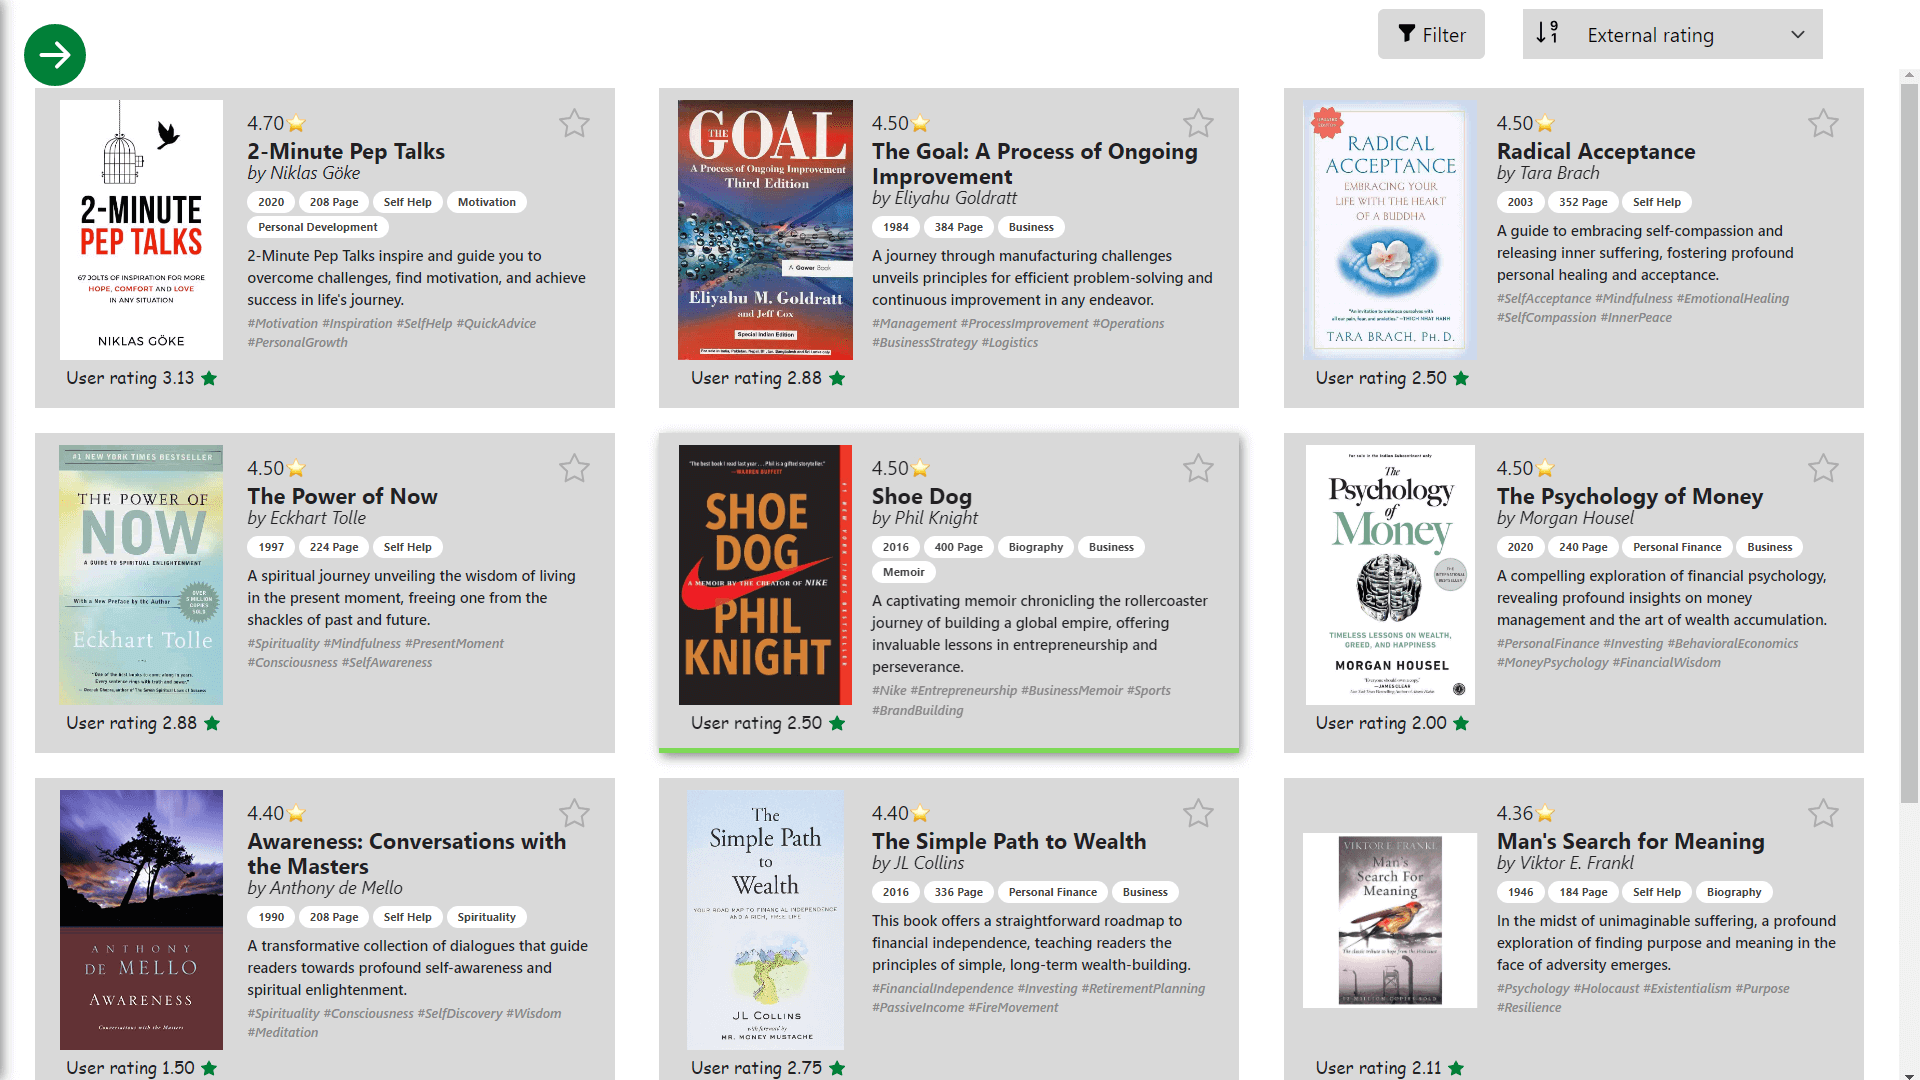Toggle the Business tag on The Goal
The image size is (1920, 1080).
tap(1030, 225)
